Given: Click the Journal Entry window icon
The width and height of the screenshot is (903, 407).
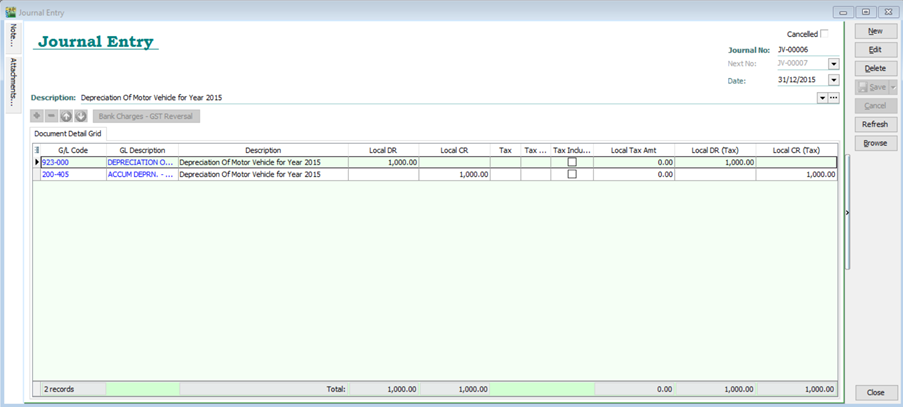Looking at the screenshot, I should tap(10, 11).
